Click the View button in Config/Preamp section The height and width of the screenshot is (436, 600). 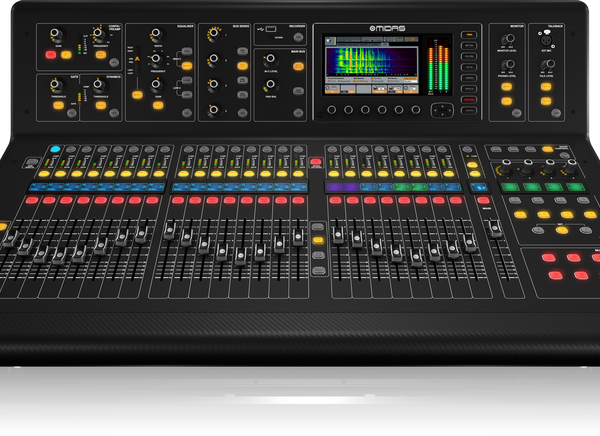coord(114,62)
